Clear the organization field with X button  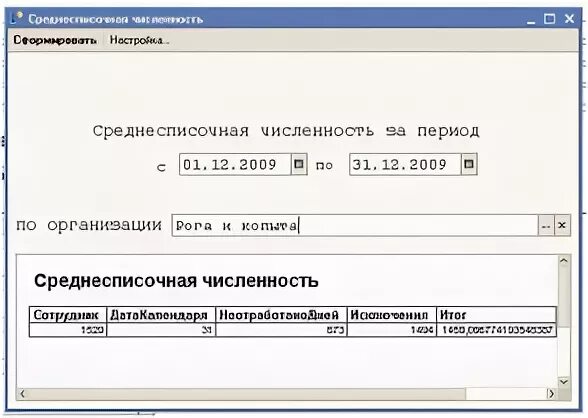tap(562, 226)
